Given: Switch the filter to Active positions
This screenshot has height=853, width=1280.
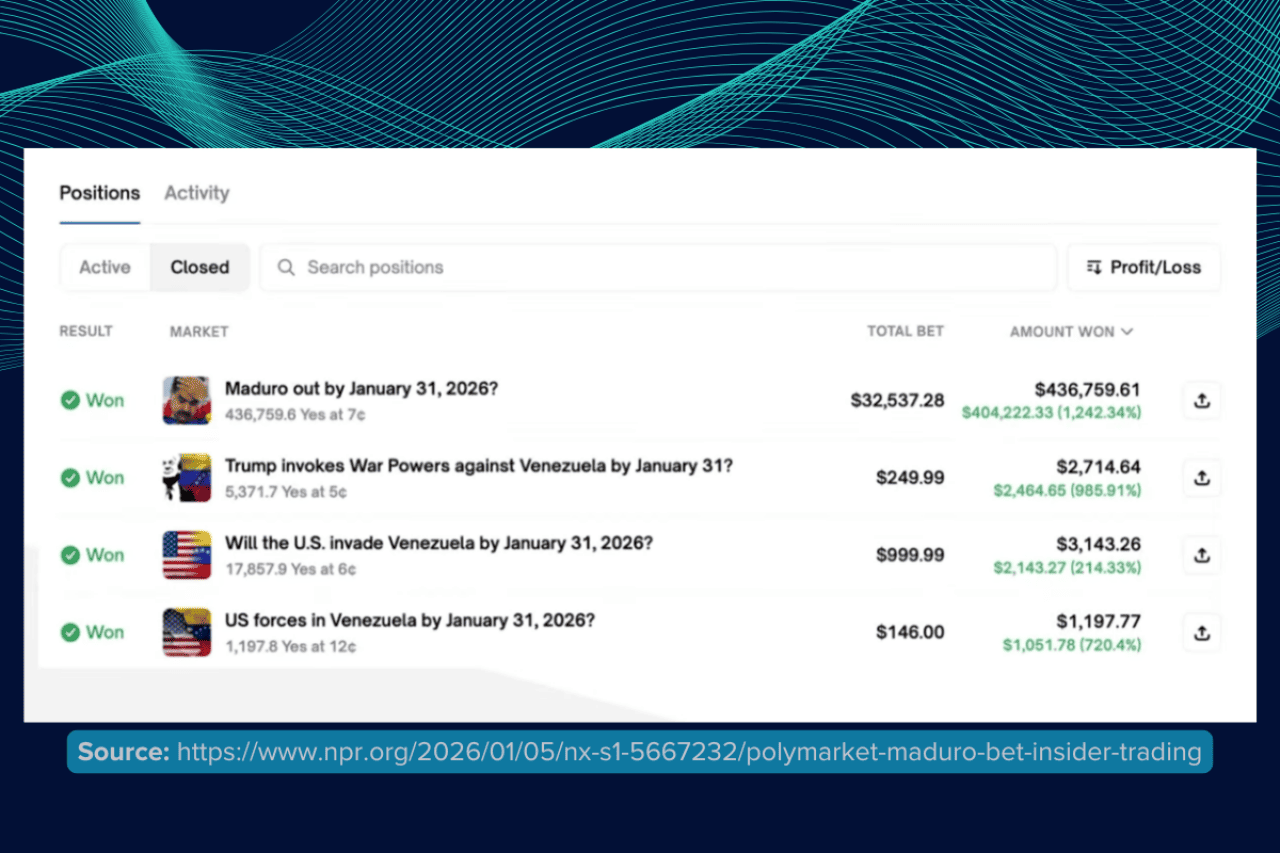Looking at the screenshot, I should point(104,267).
